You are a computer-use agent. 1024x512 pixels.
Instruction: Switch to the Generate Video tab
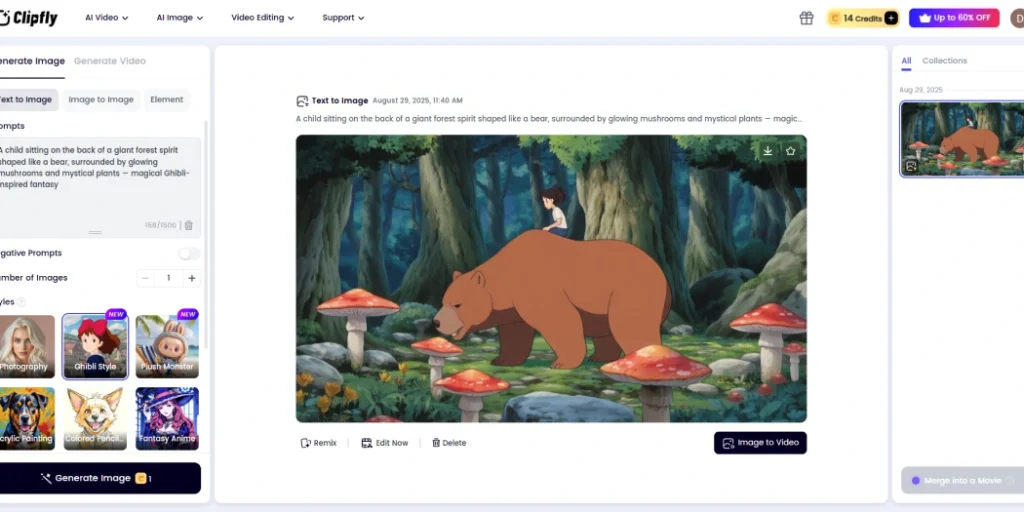(110, 61)
